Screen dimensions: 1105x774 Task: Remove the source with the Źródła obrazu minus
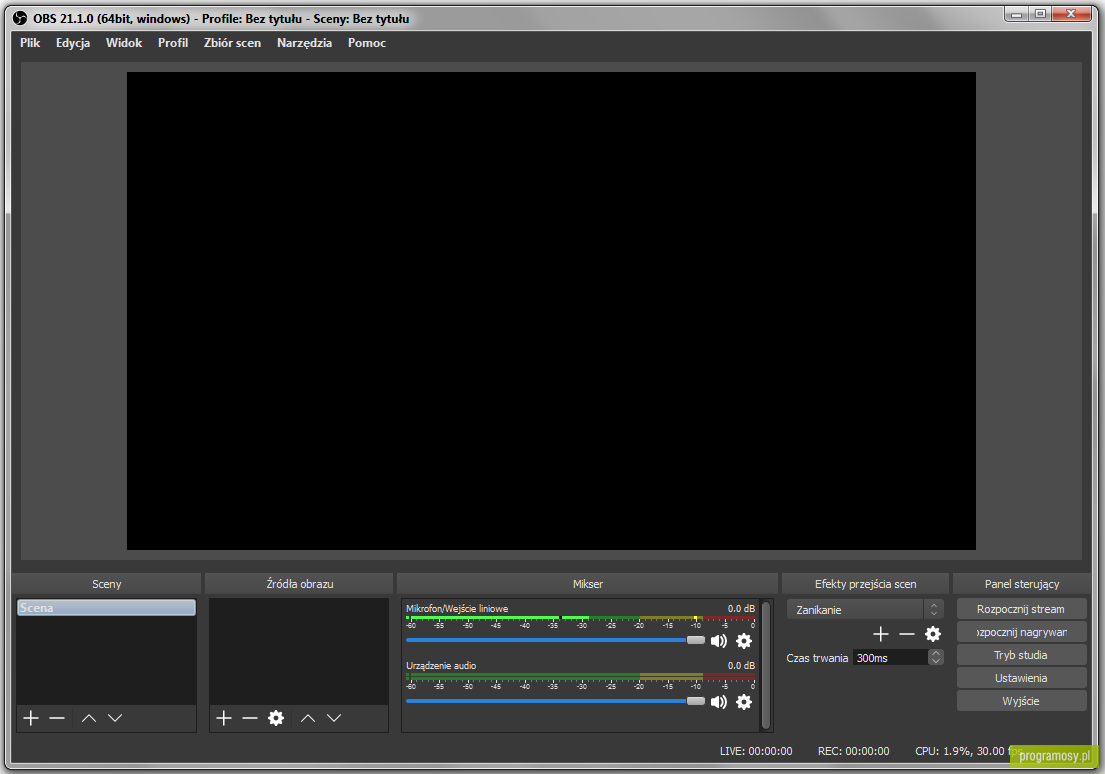pos(250,718)
